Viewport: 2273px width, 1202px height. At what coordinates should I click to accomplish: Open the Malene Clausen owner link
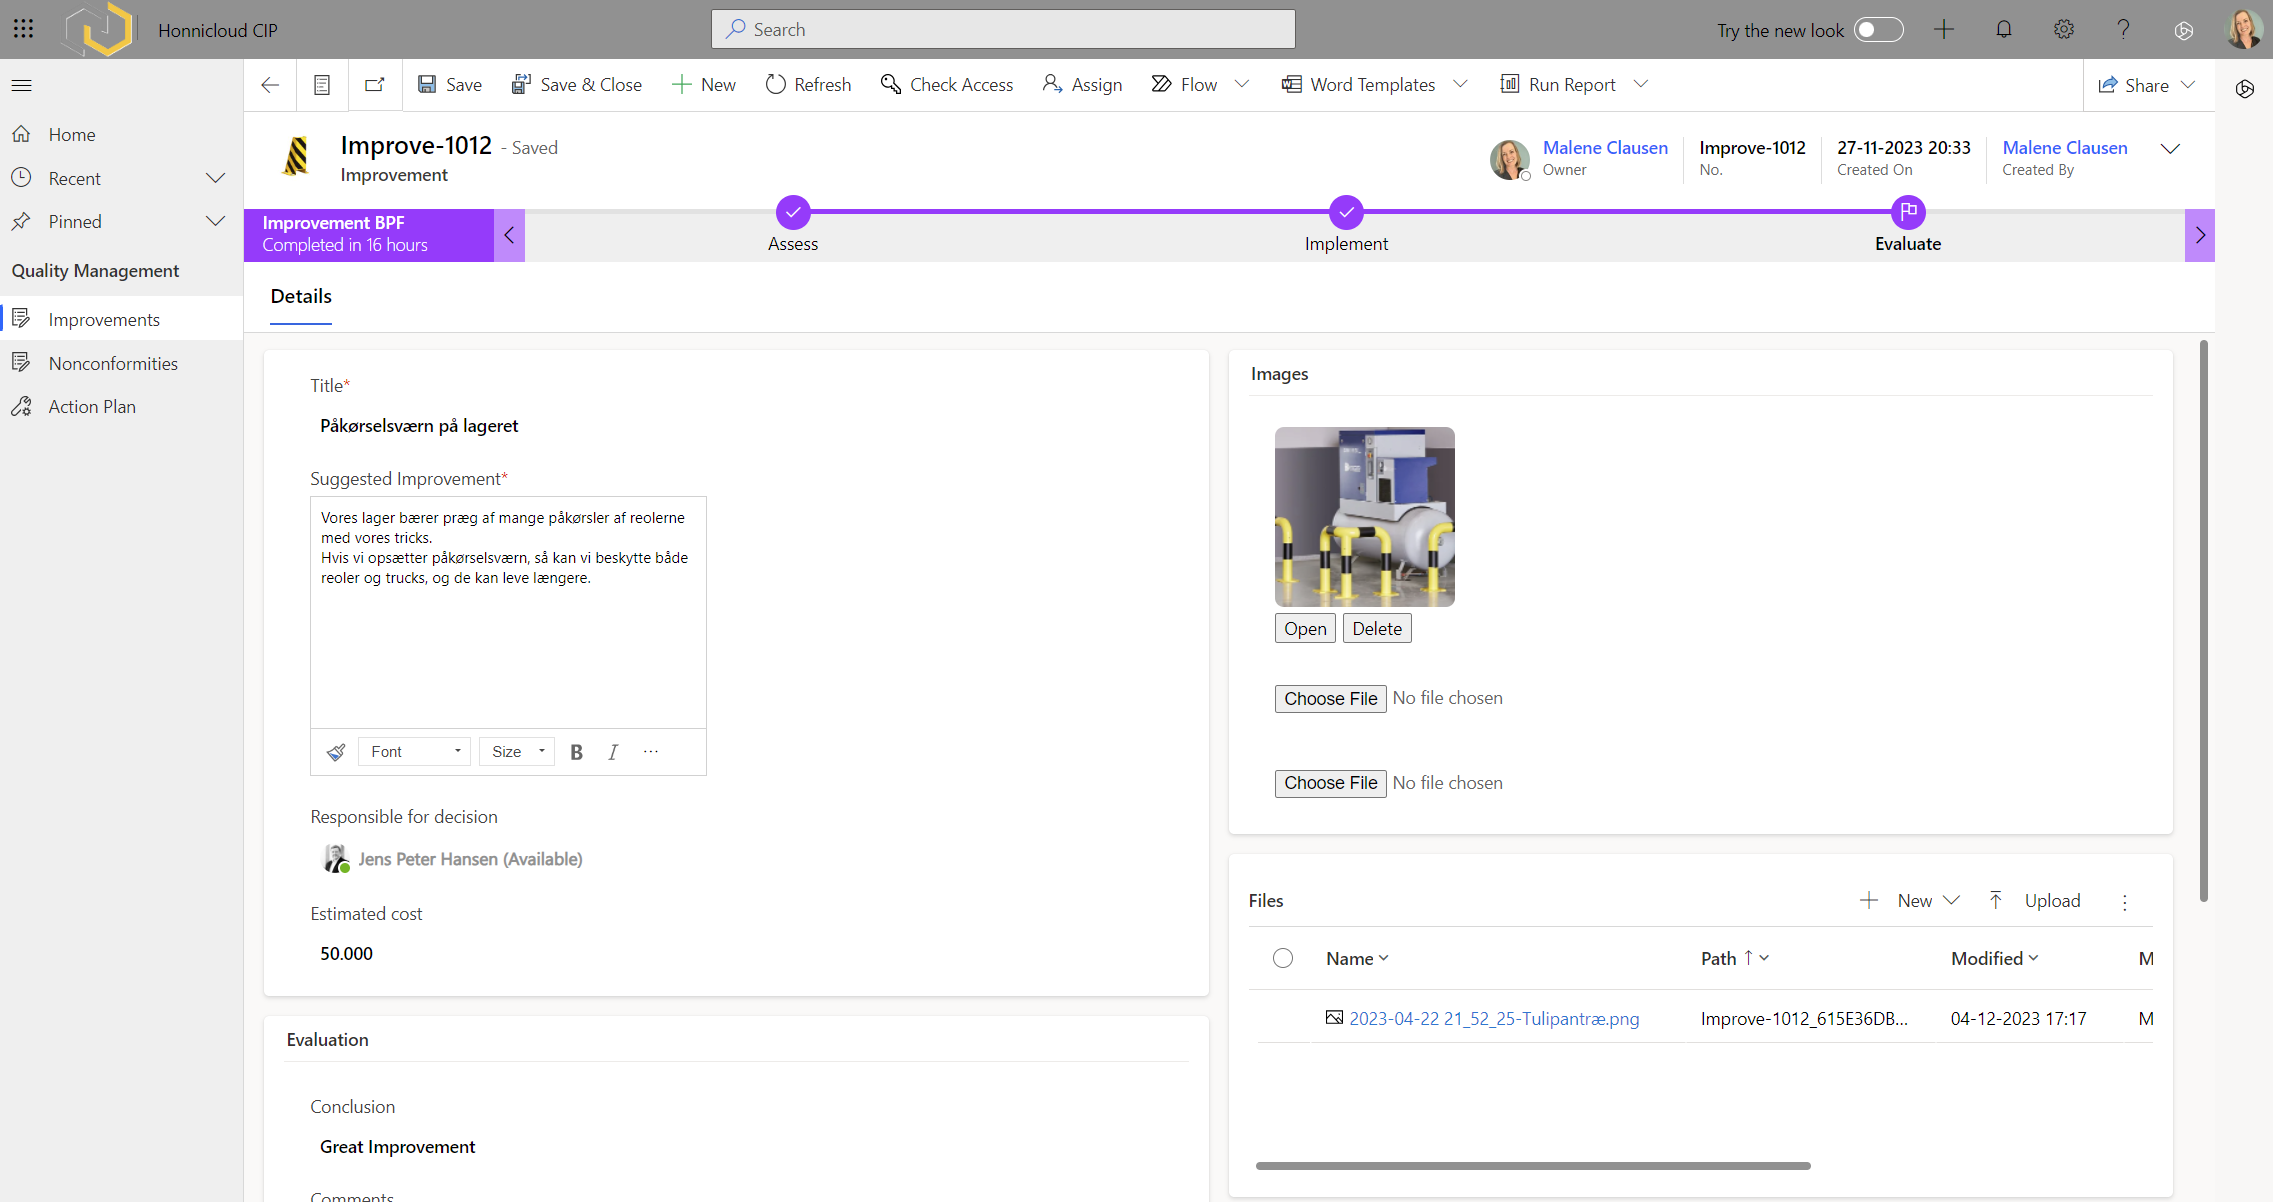click(x=1605, y=148)
